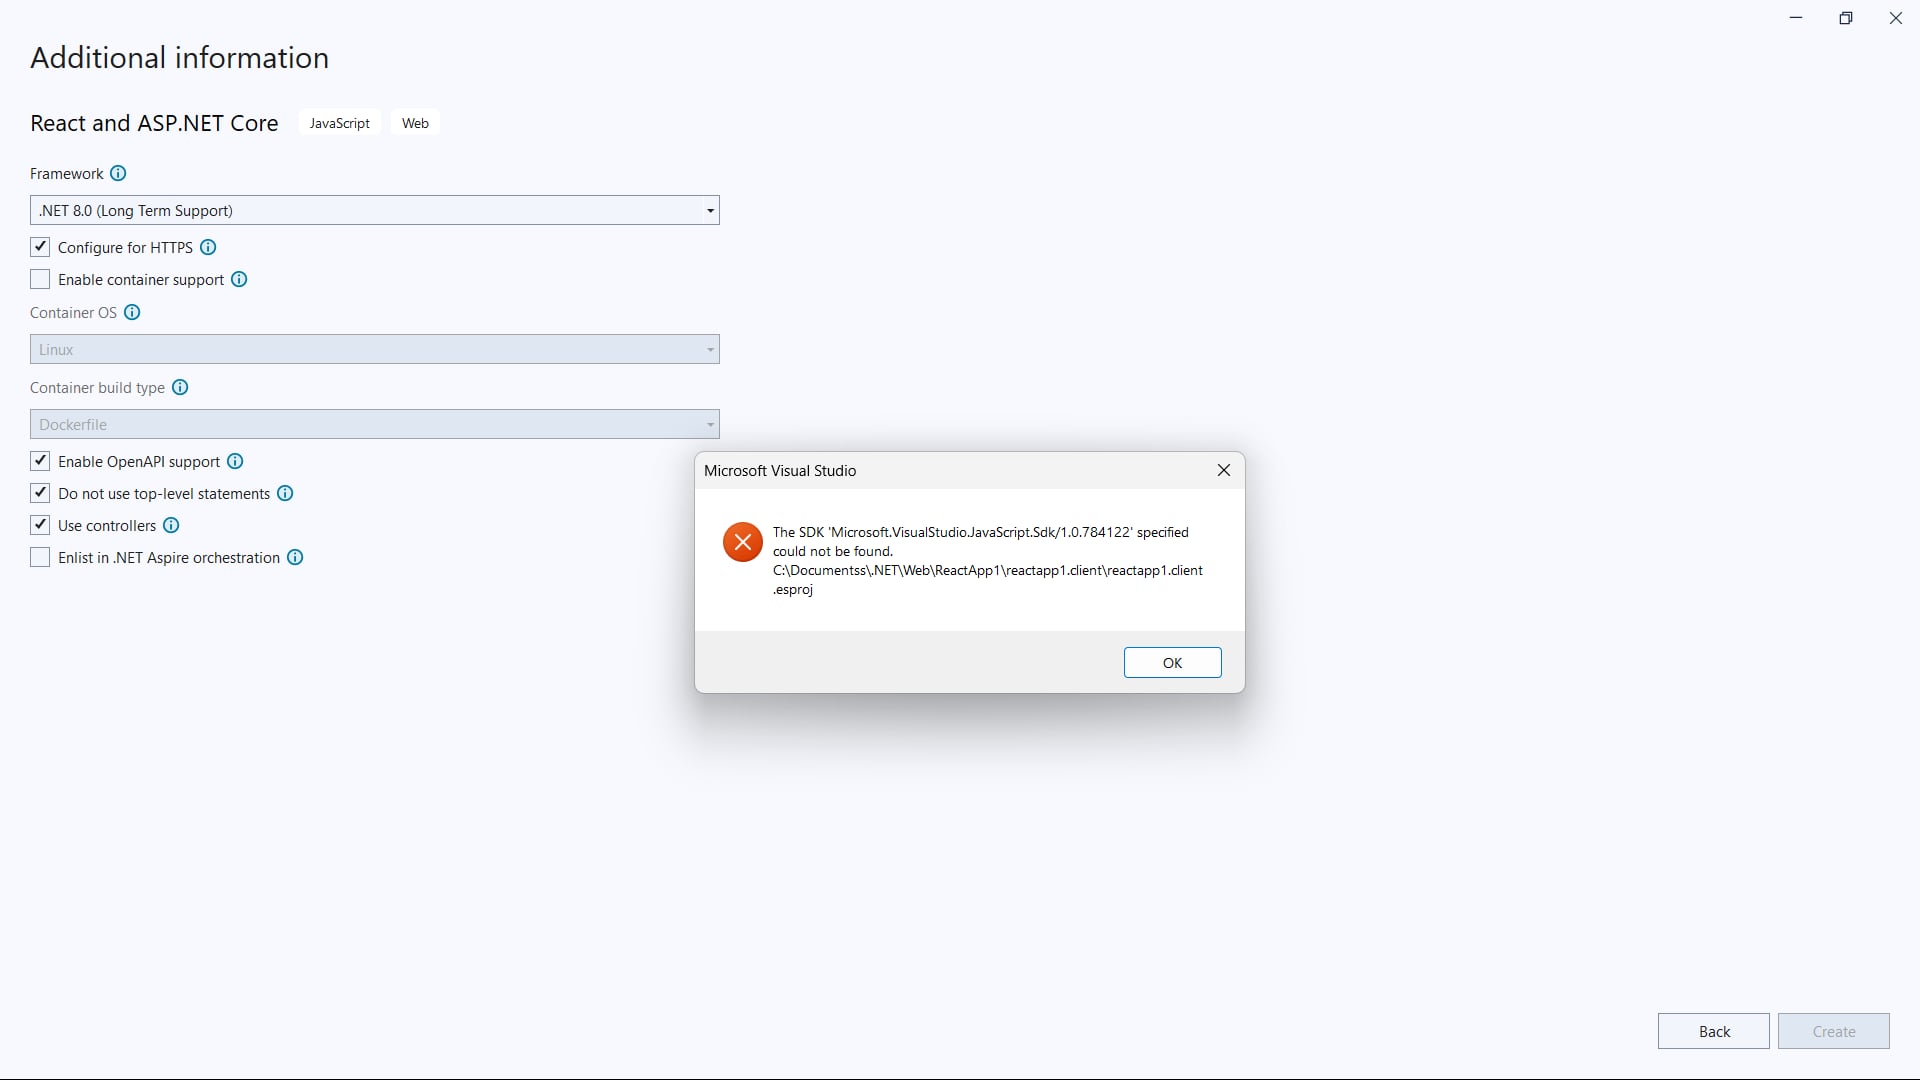
Task: Click the Back button
Action: coord(1713,1031)
